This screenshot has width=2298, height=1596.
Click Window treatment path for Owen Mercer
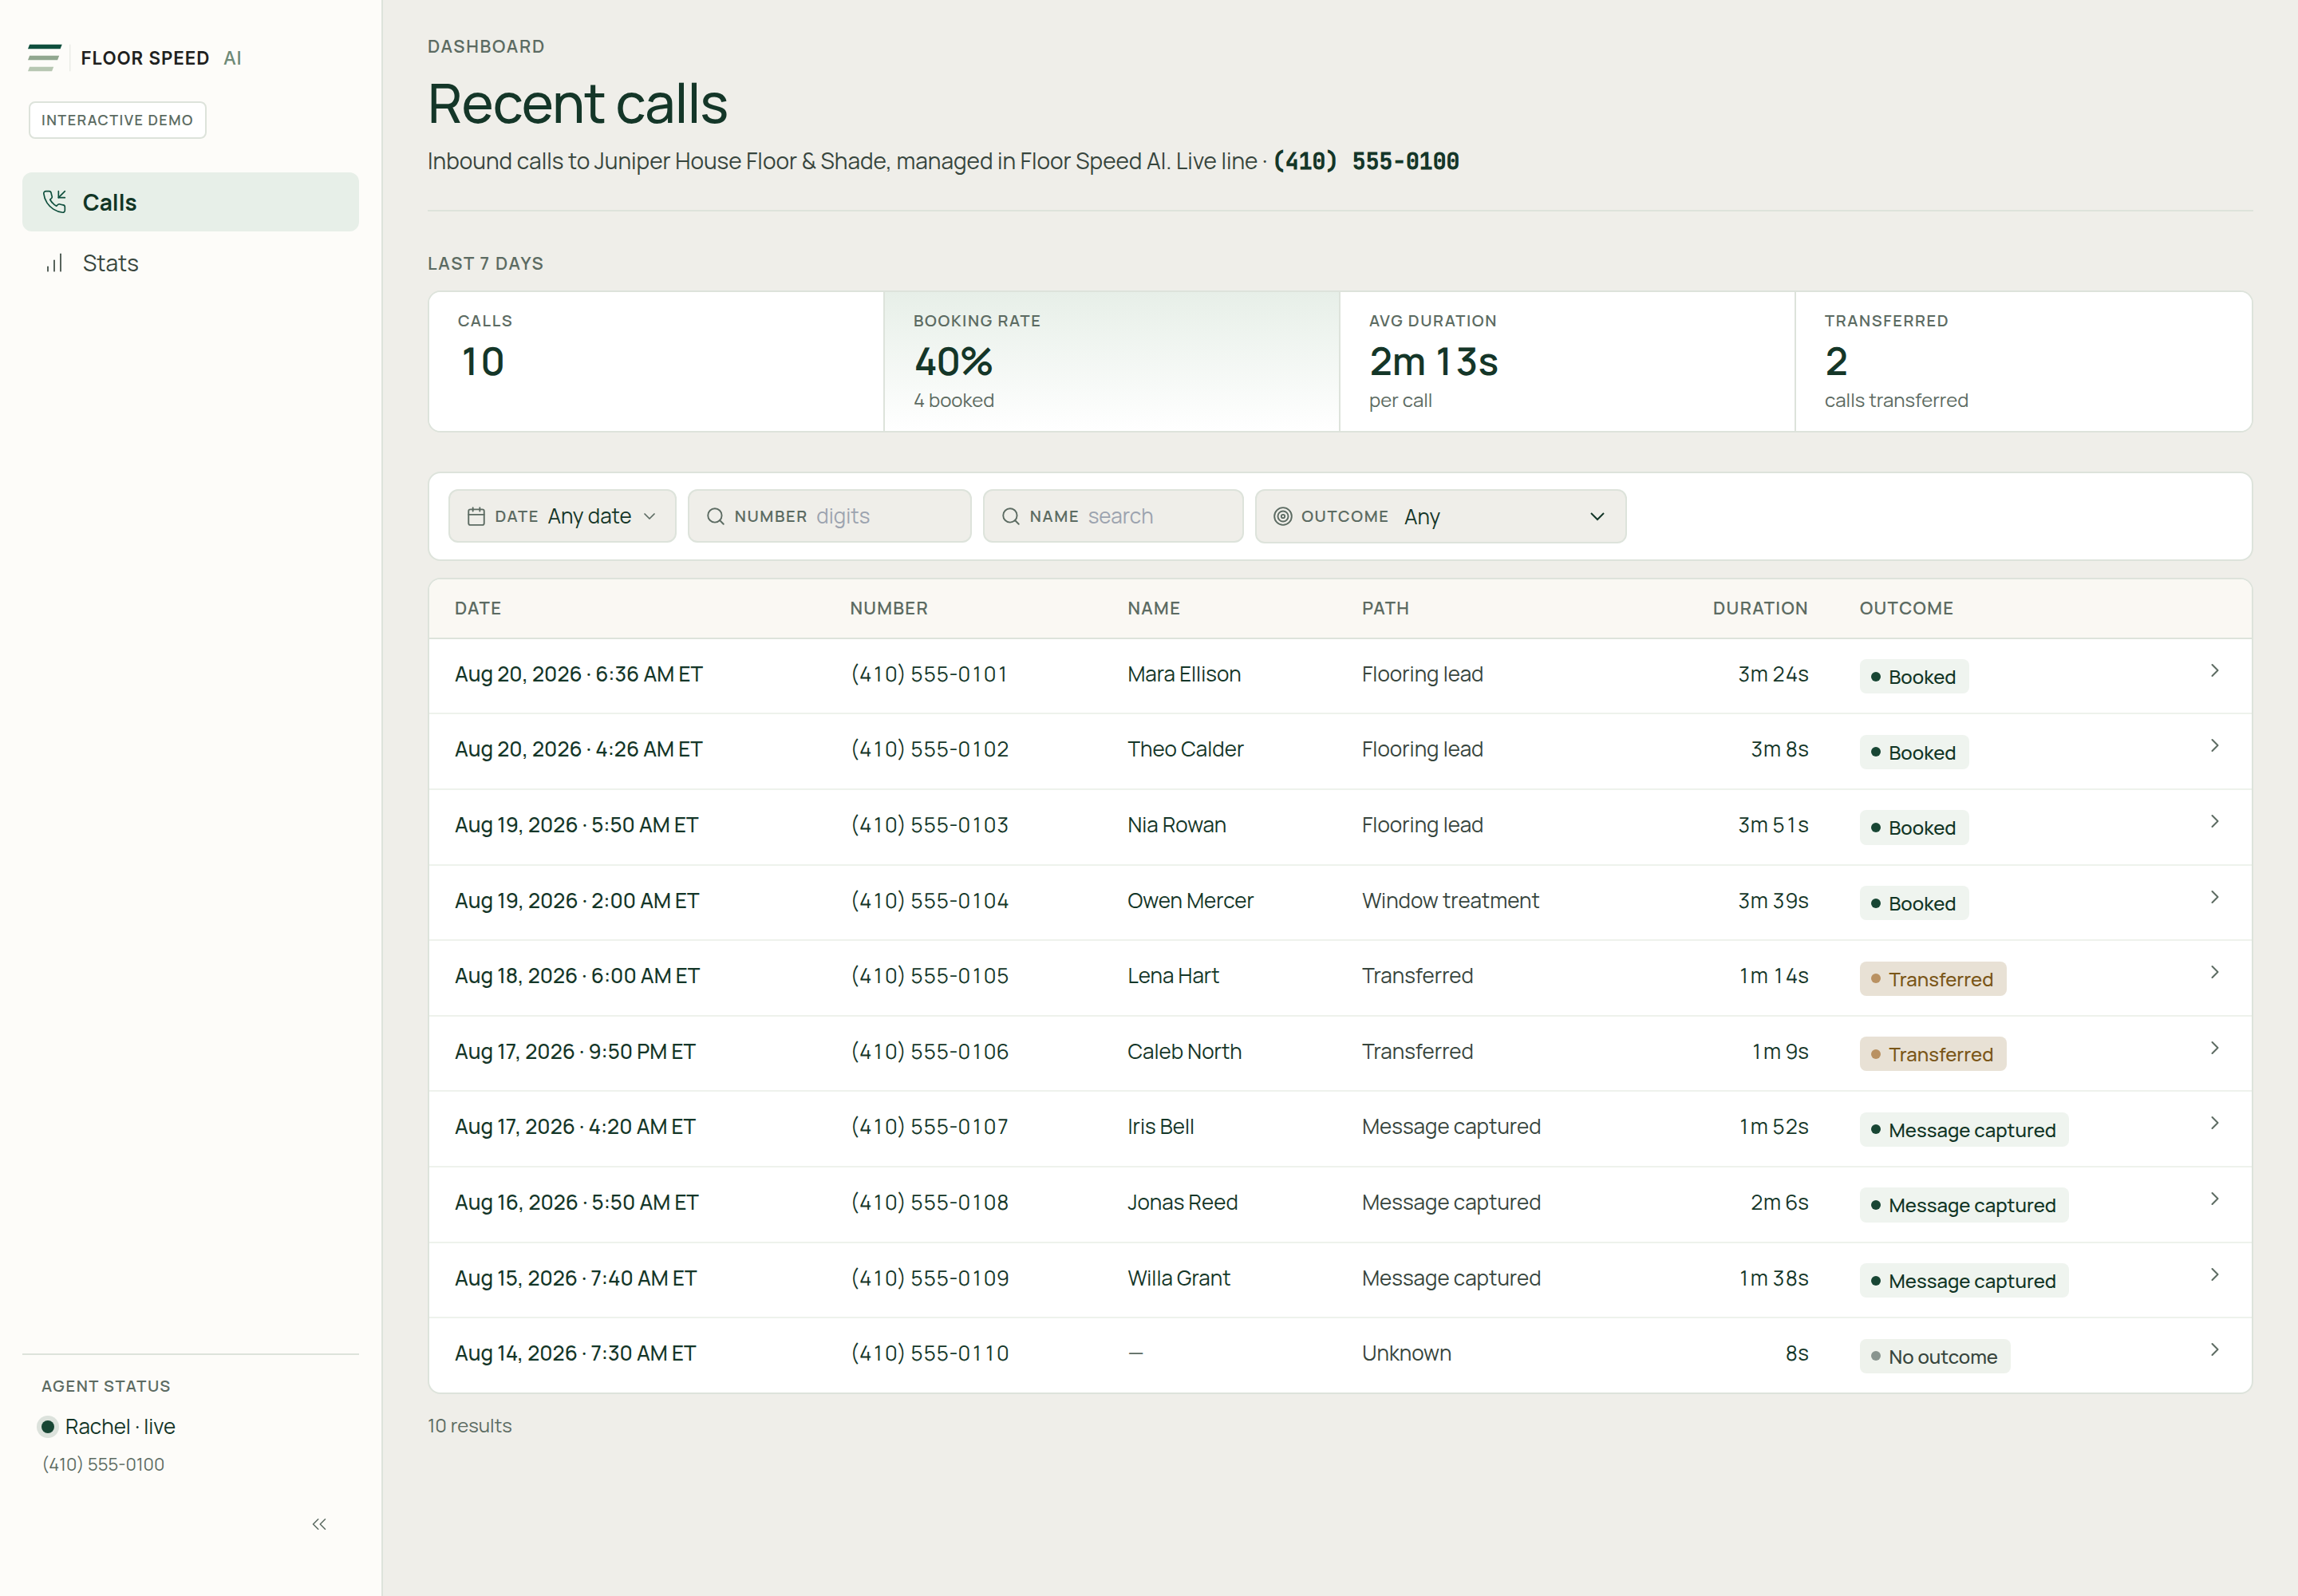point(1450,901)
